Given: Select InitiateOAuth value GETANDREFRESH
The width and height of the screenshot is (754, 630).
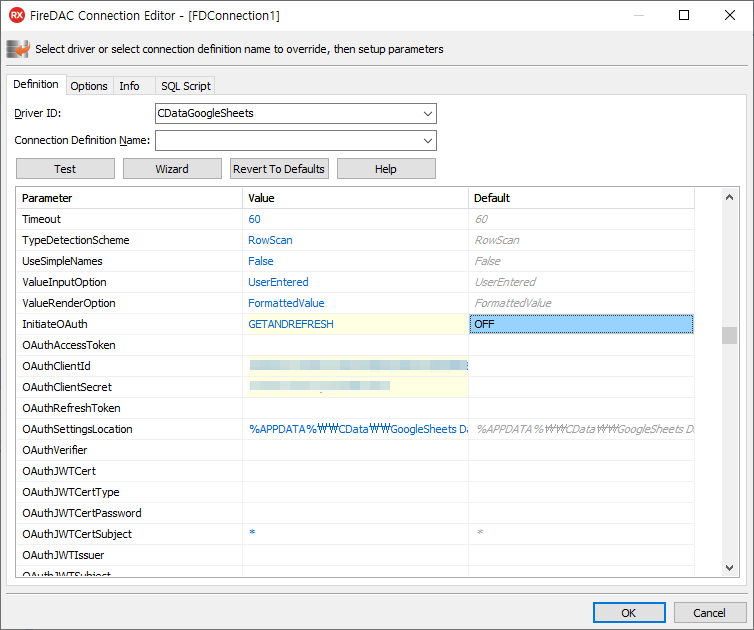Looking at the screenshot, I should pos(291,324).
